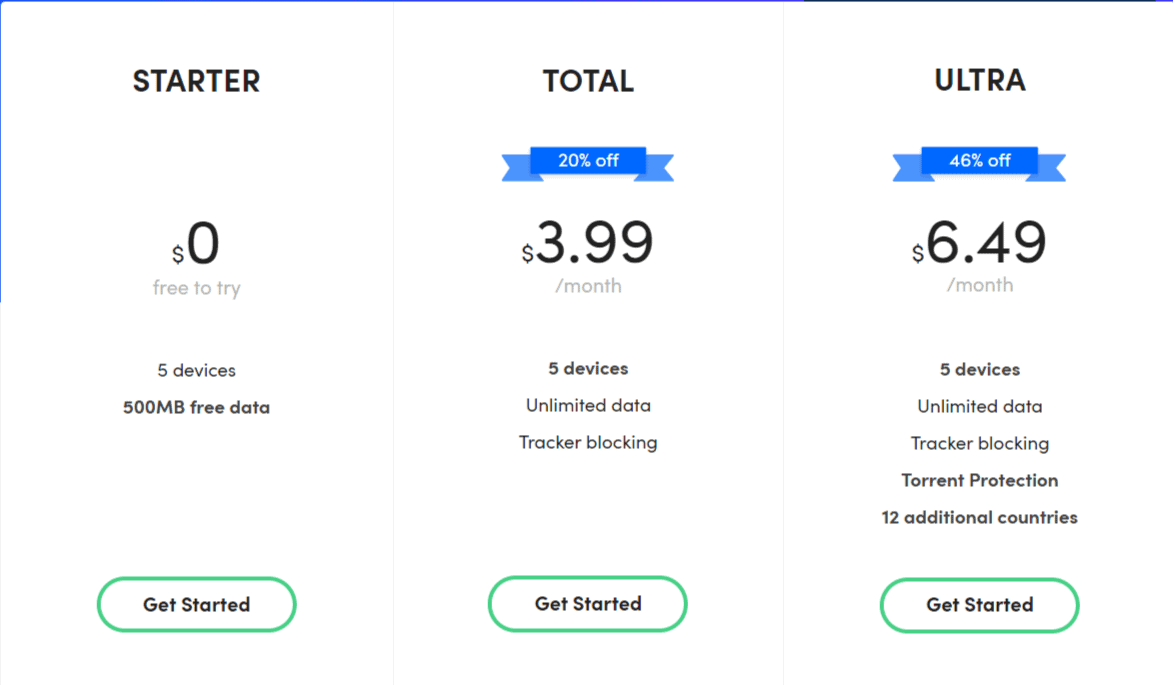Click the 500MB free data feature text

197,408
